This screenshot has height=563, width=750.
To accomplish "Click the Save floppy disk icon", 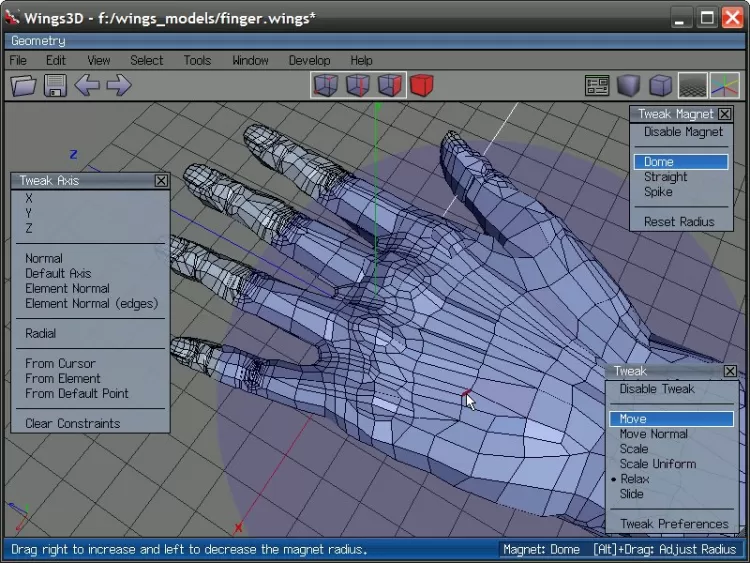I will [x=54, y=86].
